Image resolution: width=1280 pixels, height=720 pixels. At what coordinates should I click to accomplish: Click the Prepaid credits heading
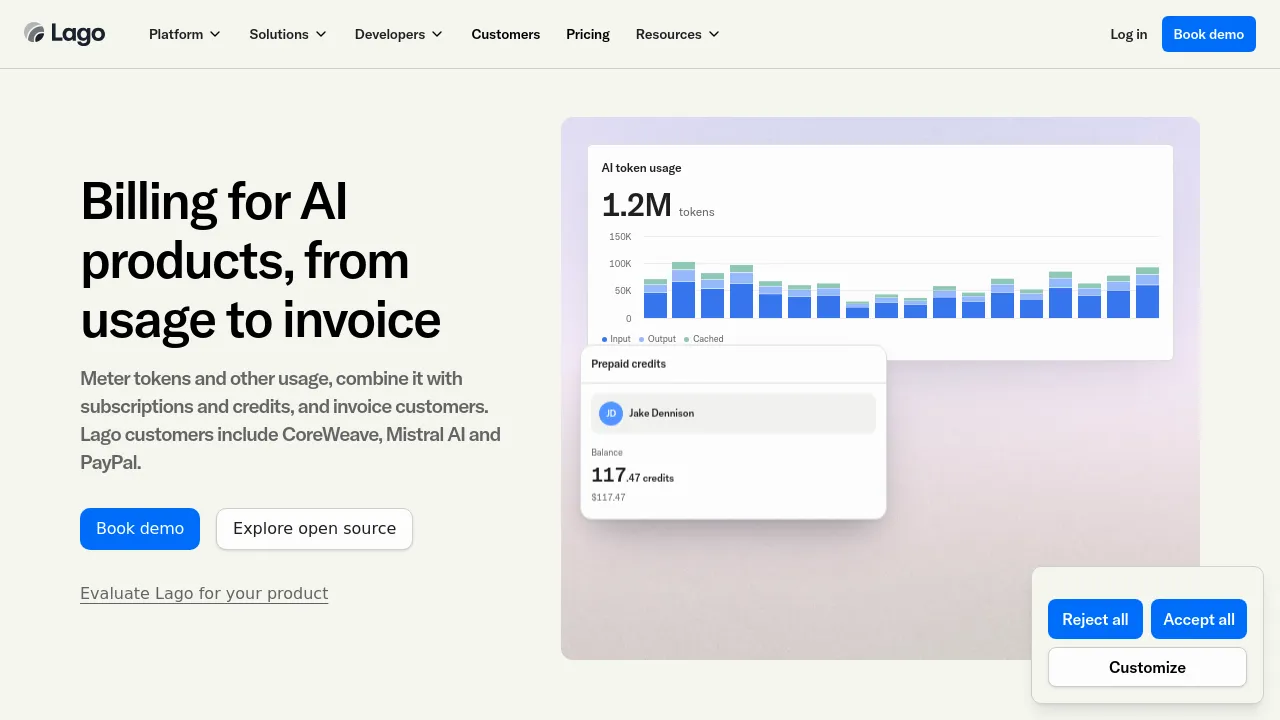(628, 364)
